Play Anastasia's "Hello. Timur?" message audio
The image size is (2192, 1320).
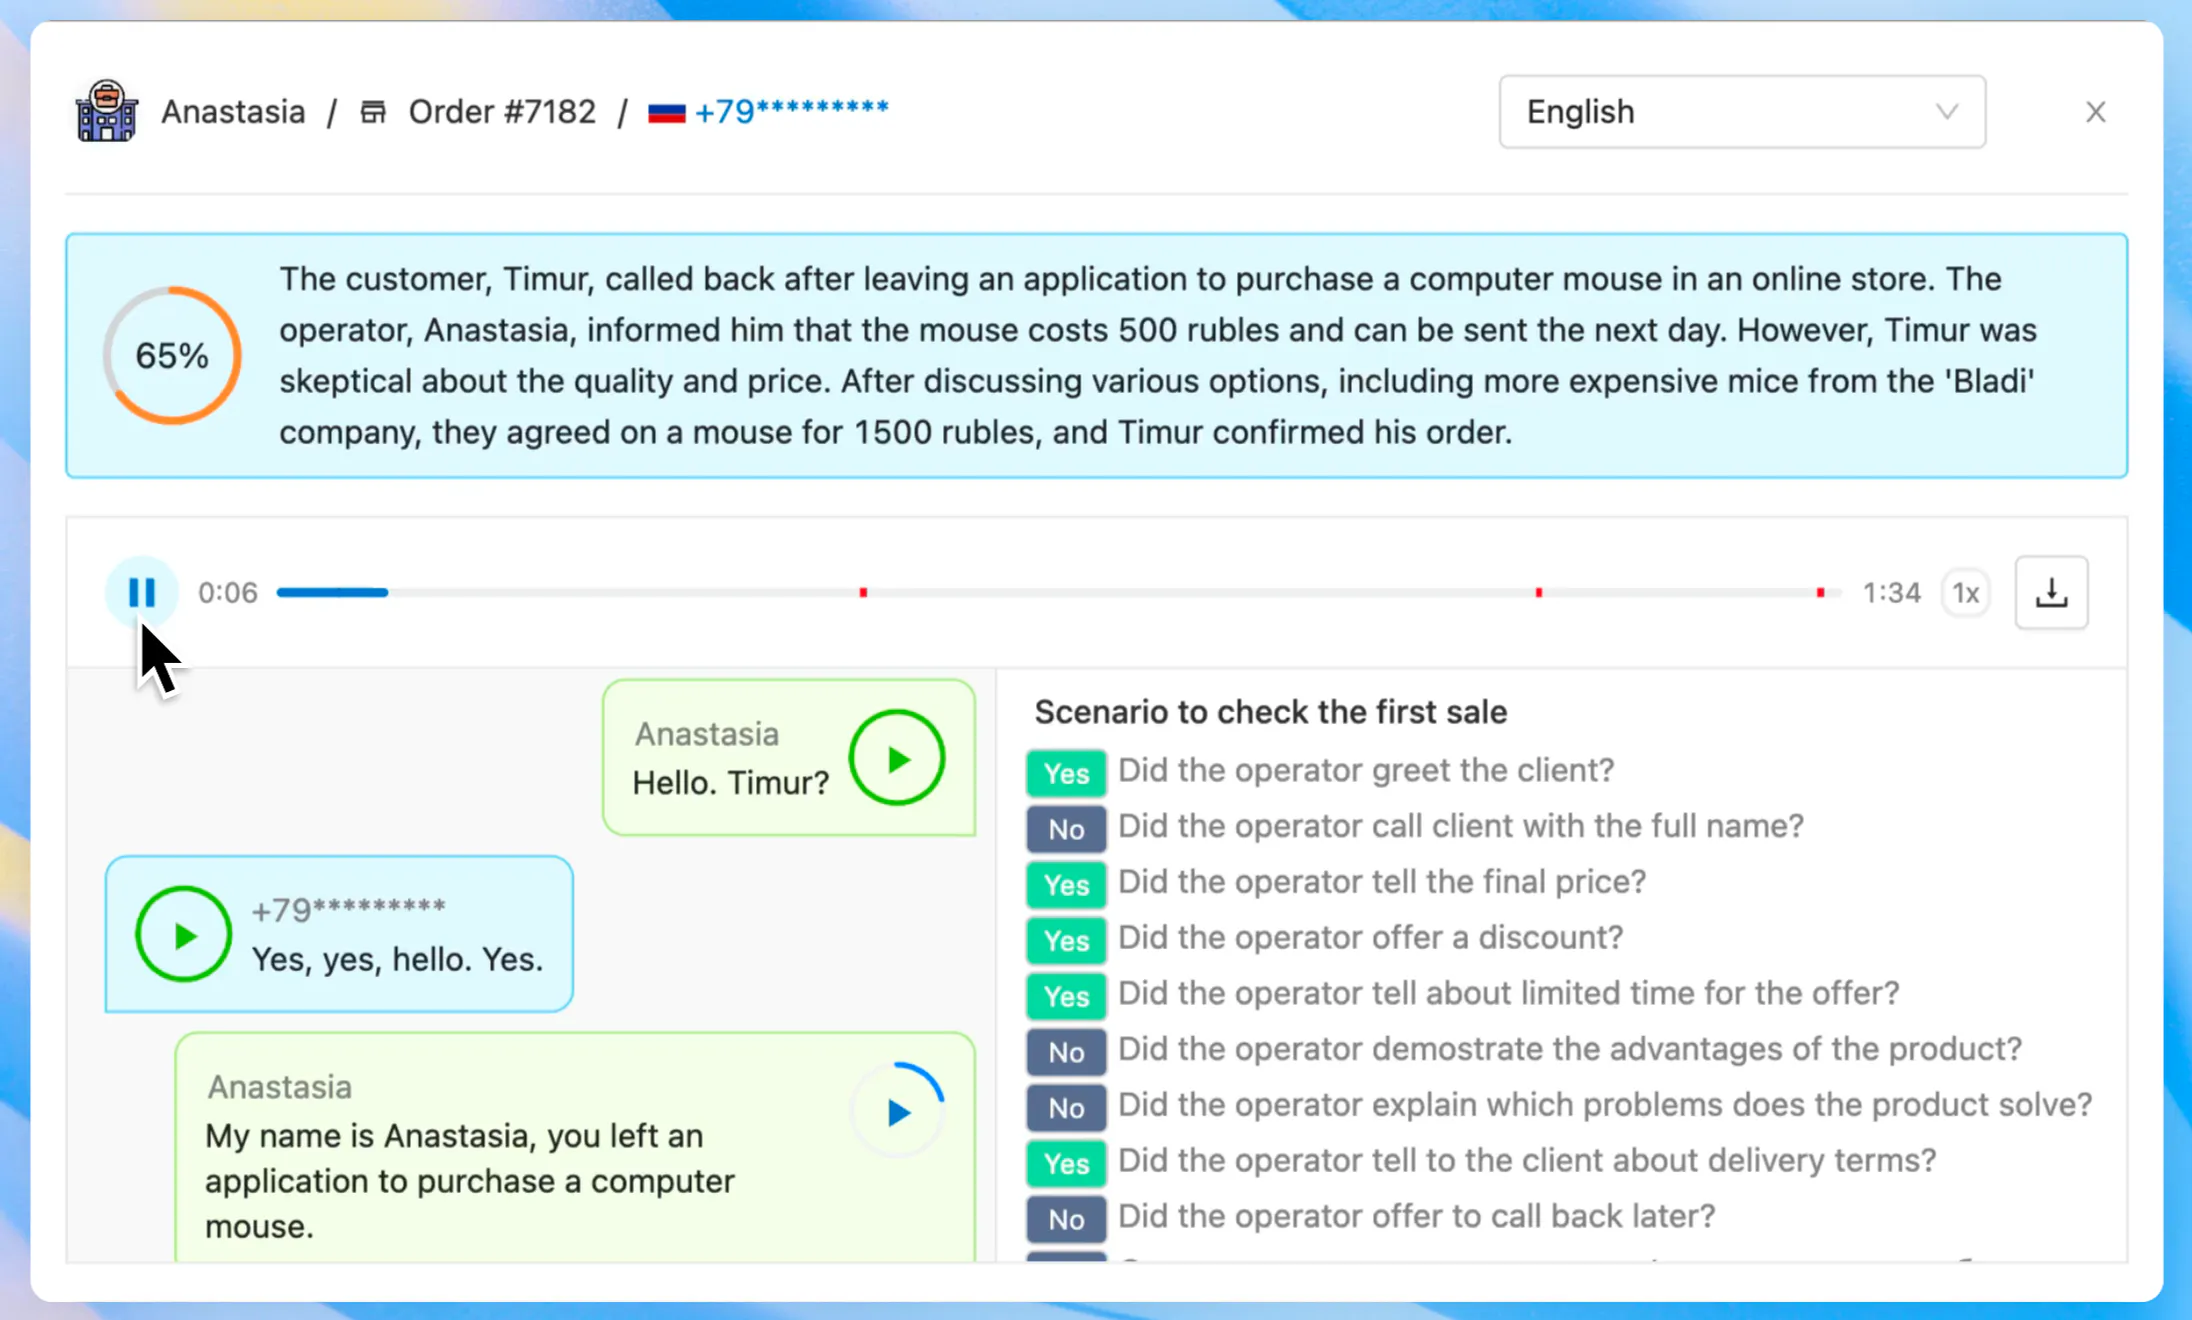coord(897,758)
